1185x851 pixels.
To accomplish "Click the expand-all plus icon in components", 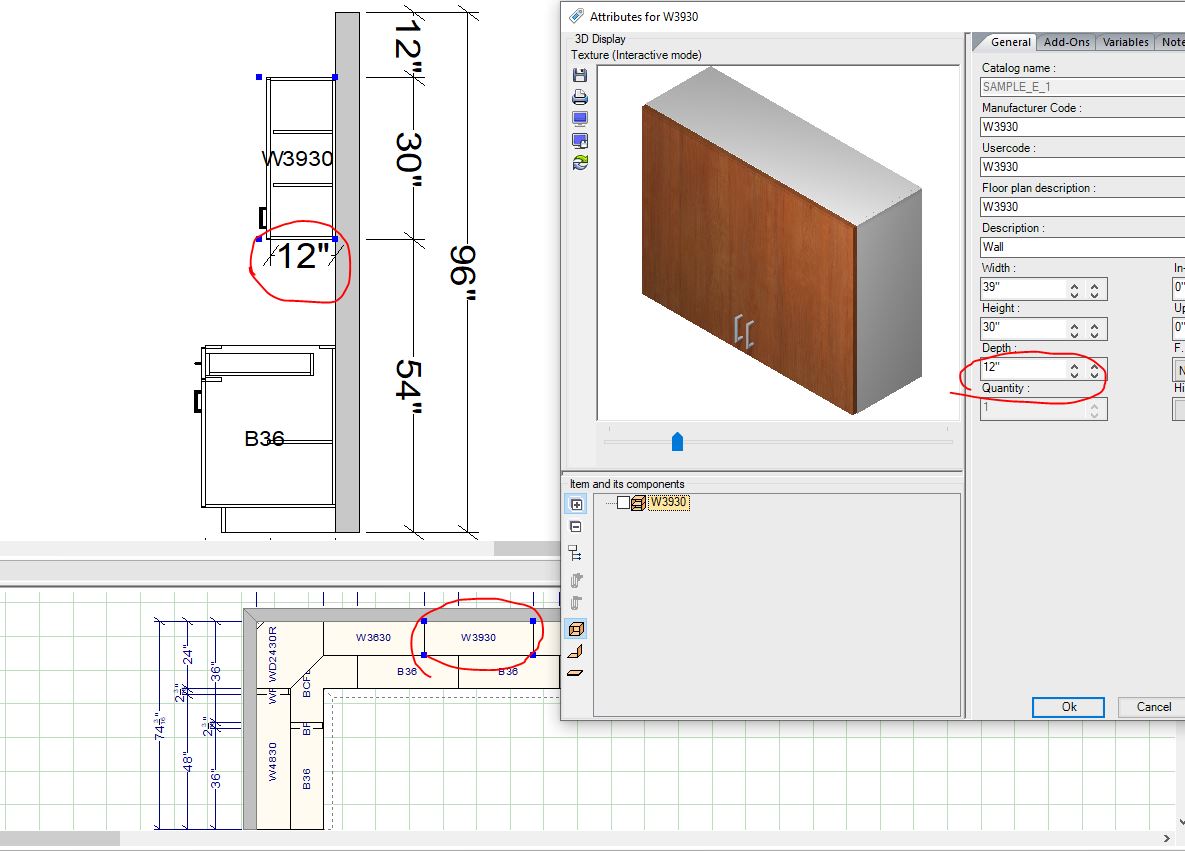I will (x=576, y=505).
